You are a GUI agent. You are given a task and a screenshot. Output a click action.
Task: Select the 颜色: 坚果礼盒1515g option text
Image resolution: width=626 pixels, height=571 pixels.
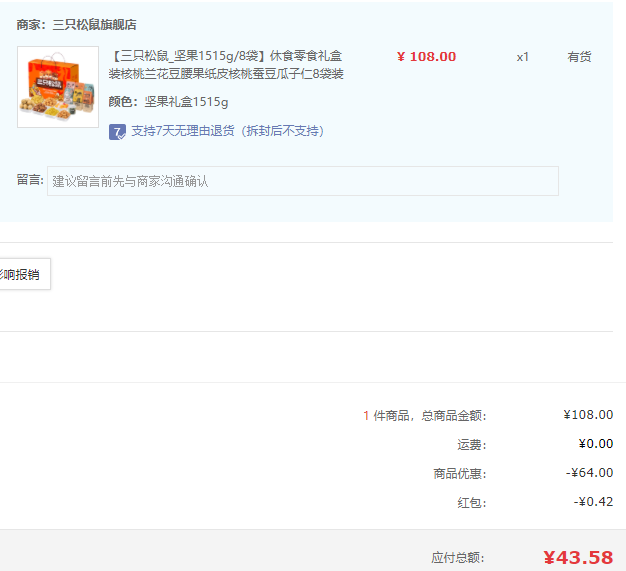(168, 102)
